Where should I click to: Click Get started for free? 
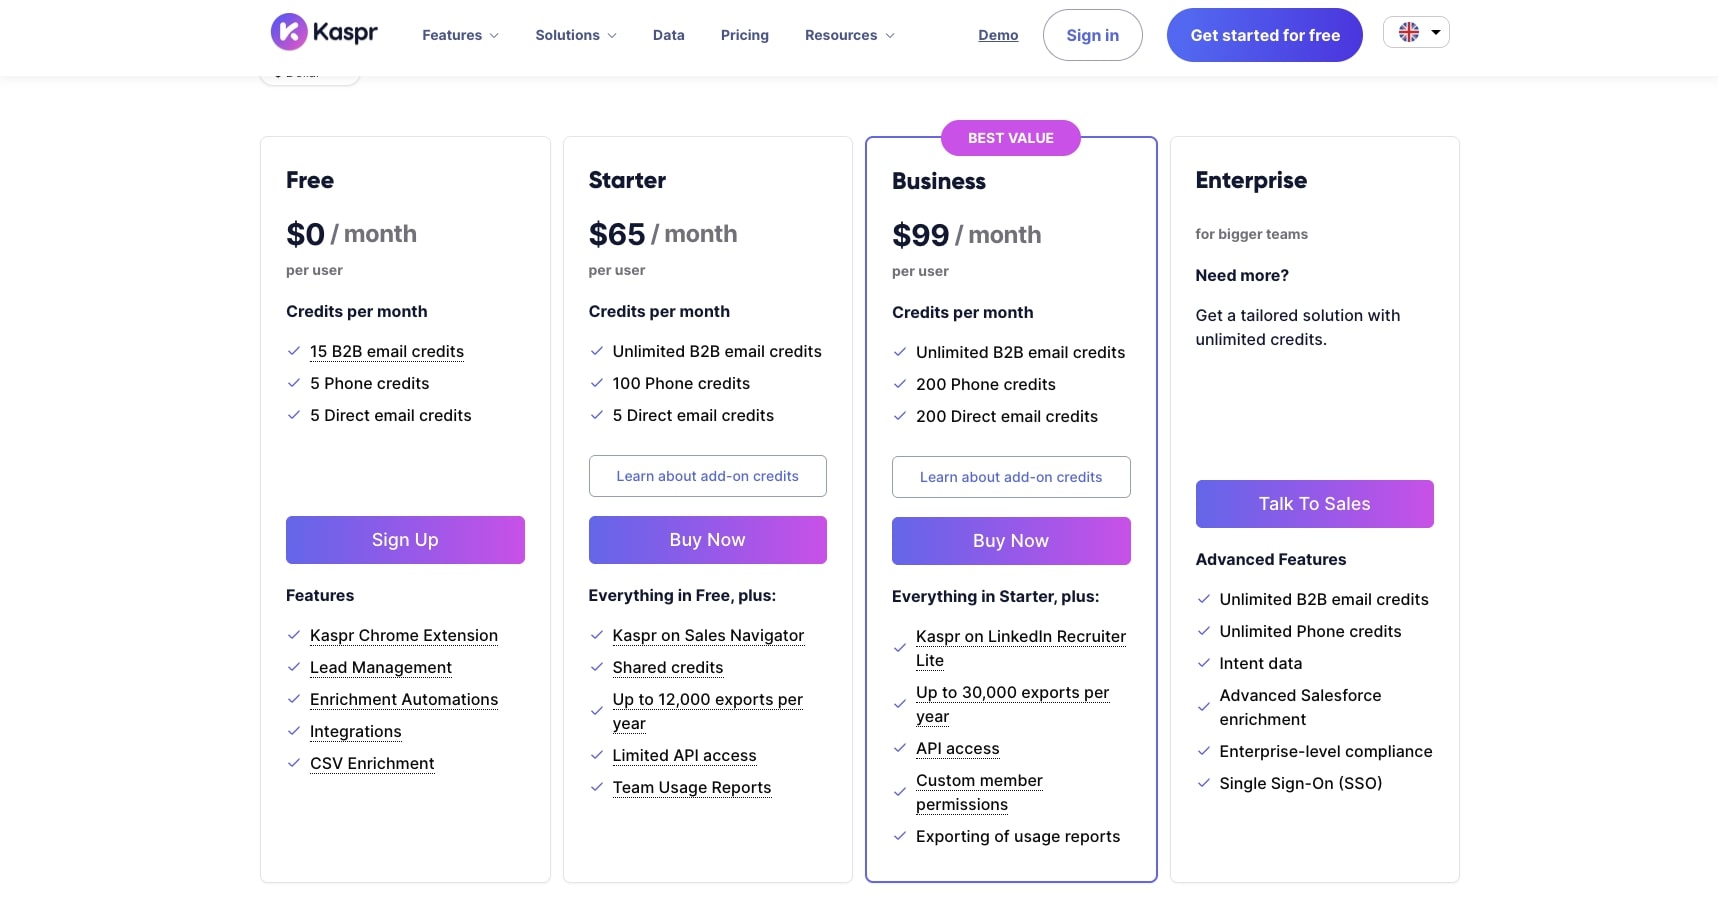tap(1264, 35)
